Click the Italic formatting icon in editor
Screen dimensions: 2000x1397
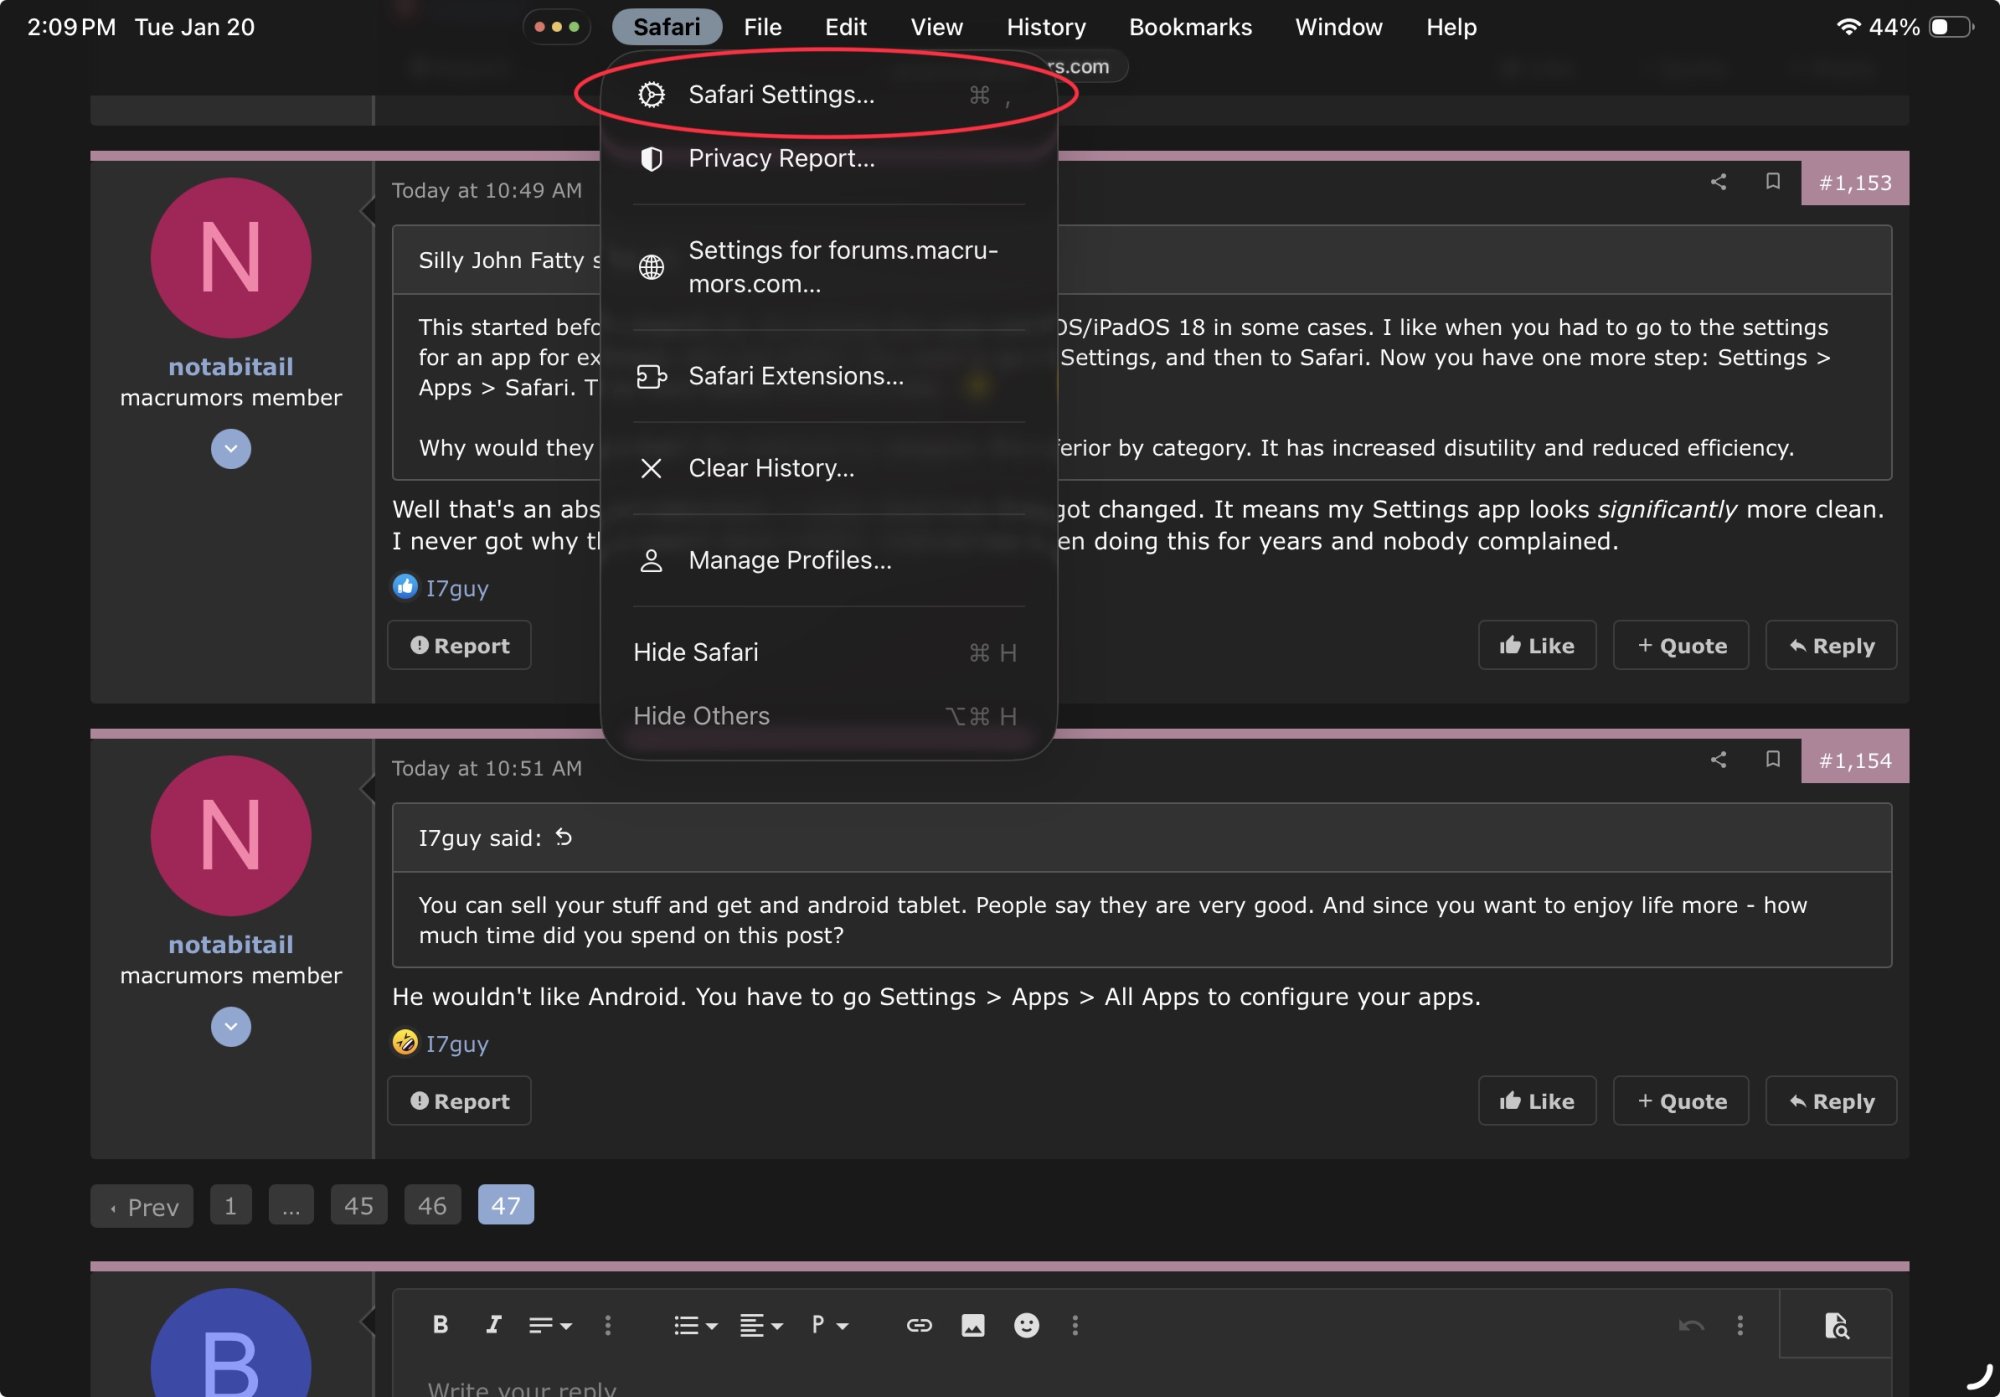493,1325
